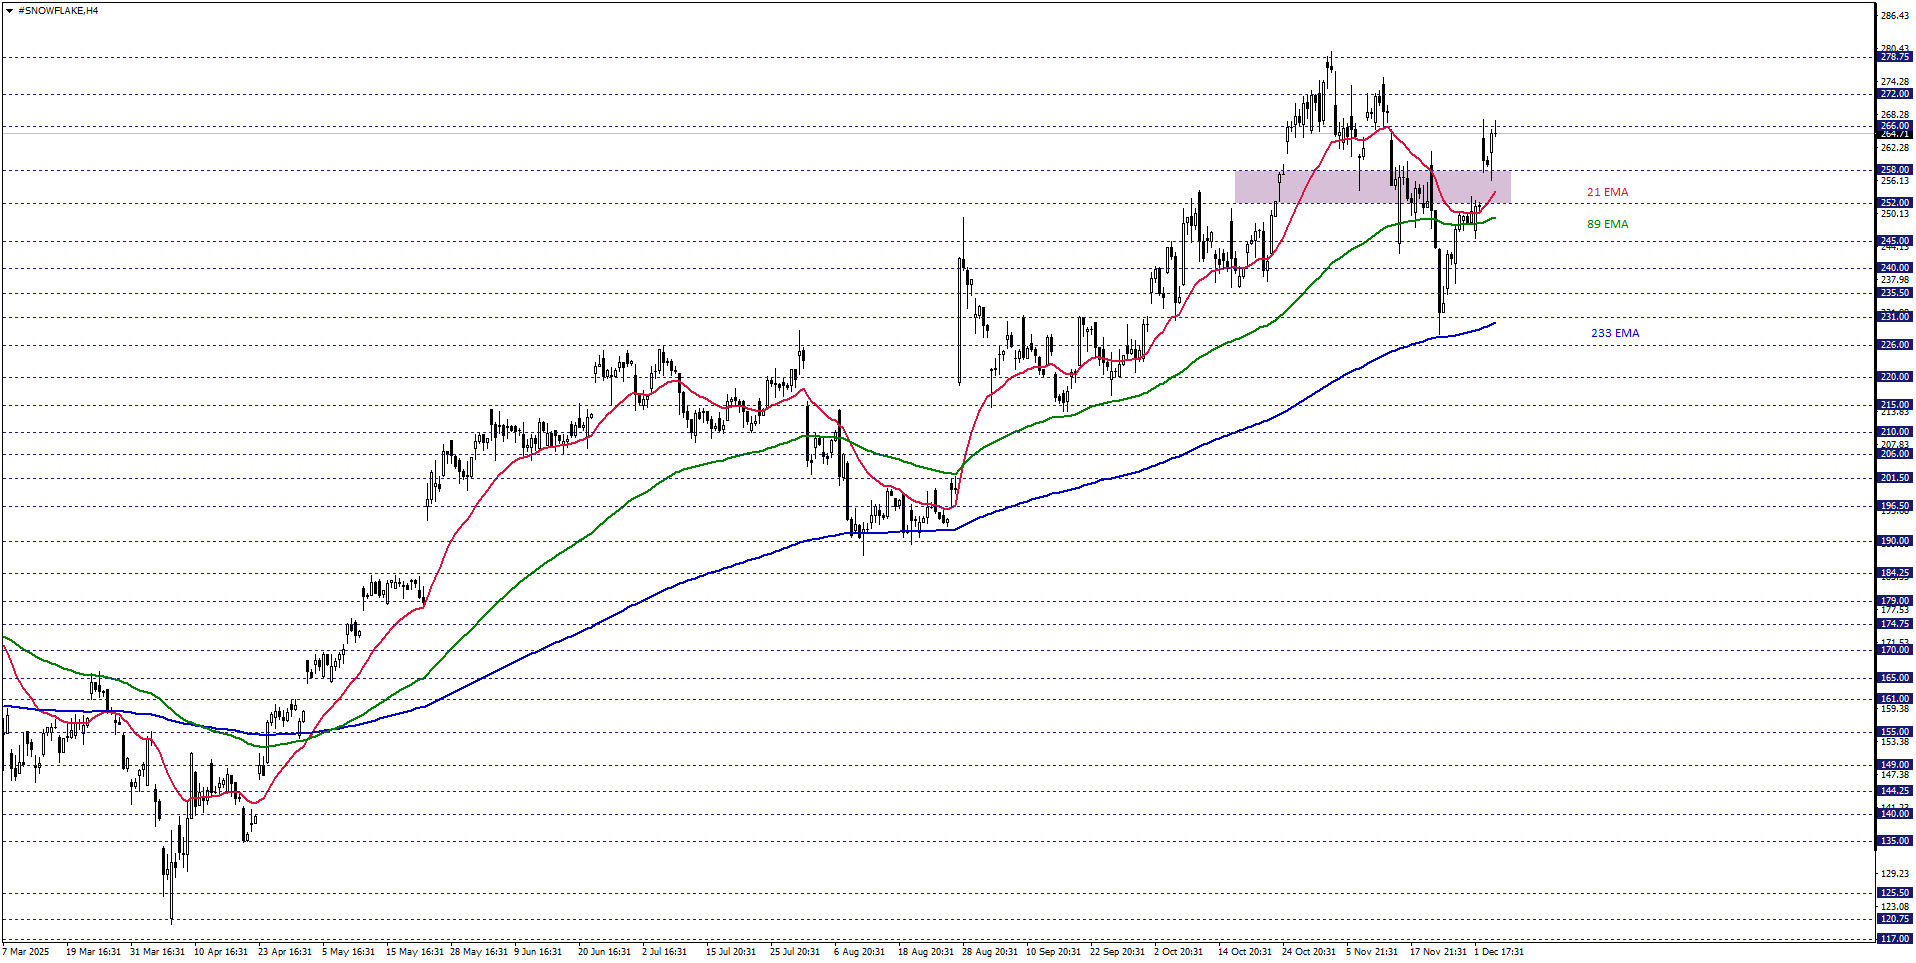The height and width of the screenshot is (963, 1916).
Task: Click the 28 Aug 20:31 time label
Action: click(x=989, y=952)
